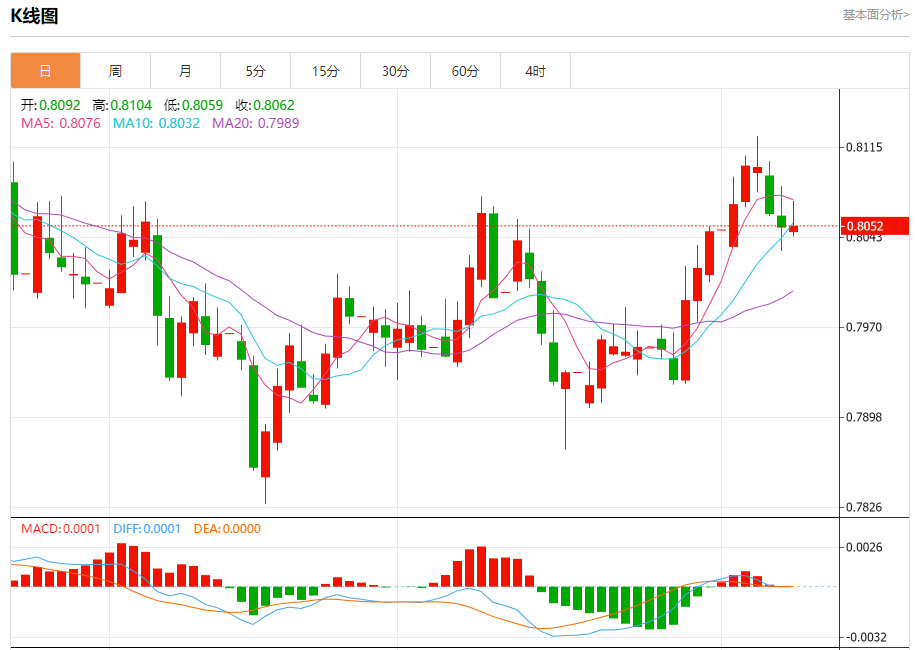Screen dimensions: 916x650
Task: Click the 0.7826 price axis label
Action: click(864, 507)
